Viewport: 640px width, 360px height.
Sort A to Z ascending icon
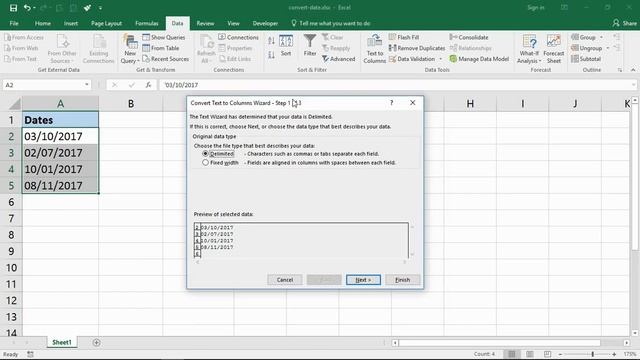click(x=271, y=40)
